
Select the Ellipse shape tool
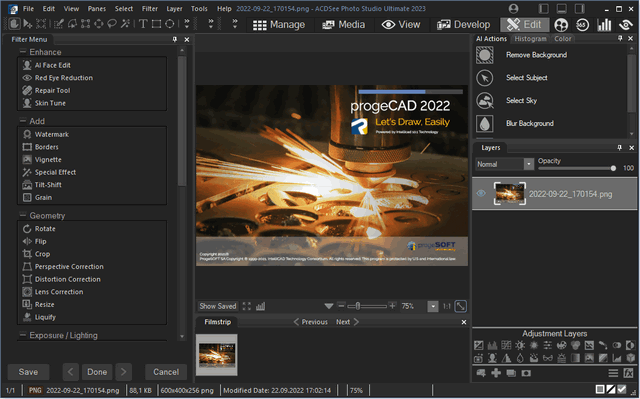click(169, 24)
